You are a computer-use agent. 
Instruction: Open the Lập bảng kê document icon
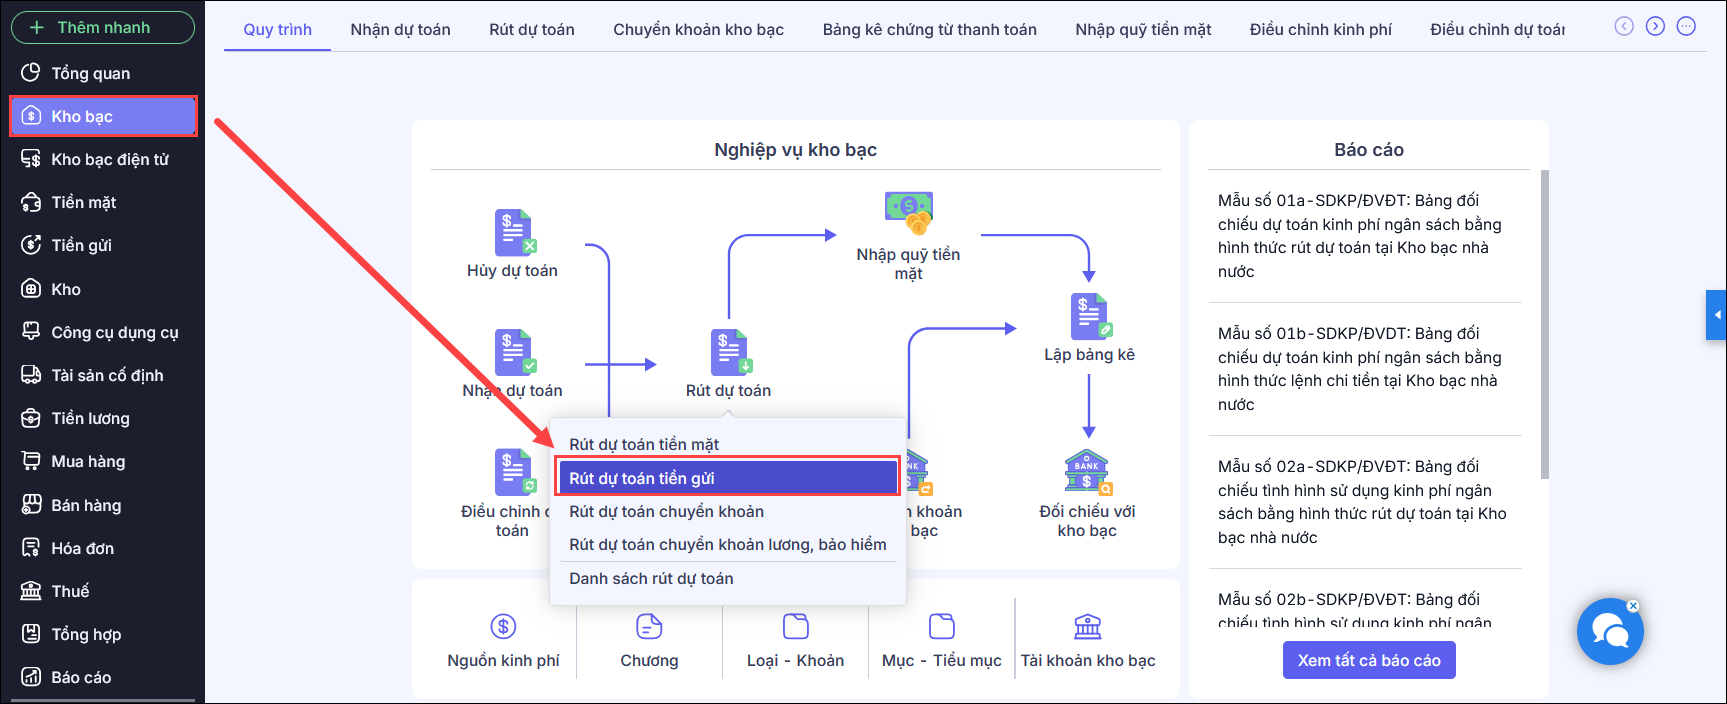point(1090,317)
